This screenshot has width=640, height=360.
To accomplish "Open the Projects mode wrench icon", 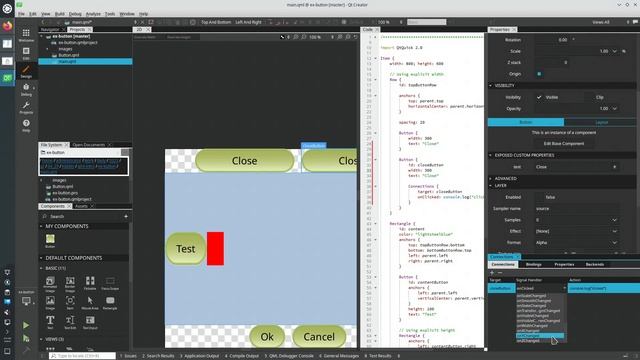I will tap(26, 107).
